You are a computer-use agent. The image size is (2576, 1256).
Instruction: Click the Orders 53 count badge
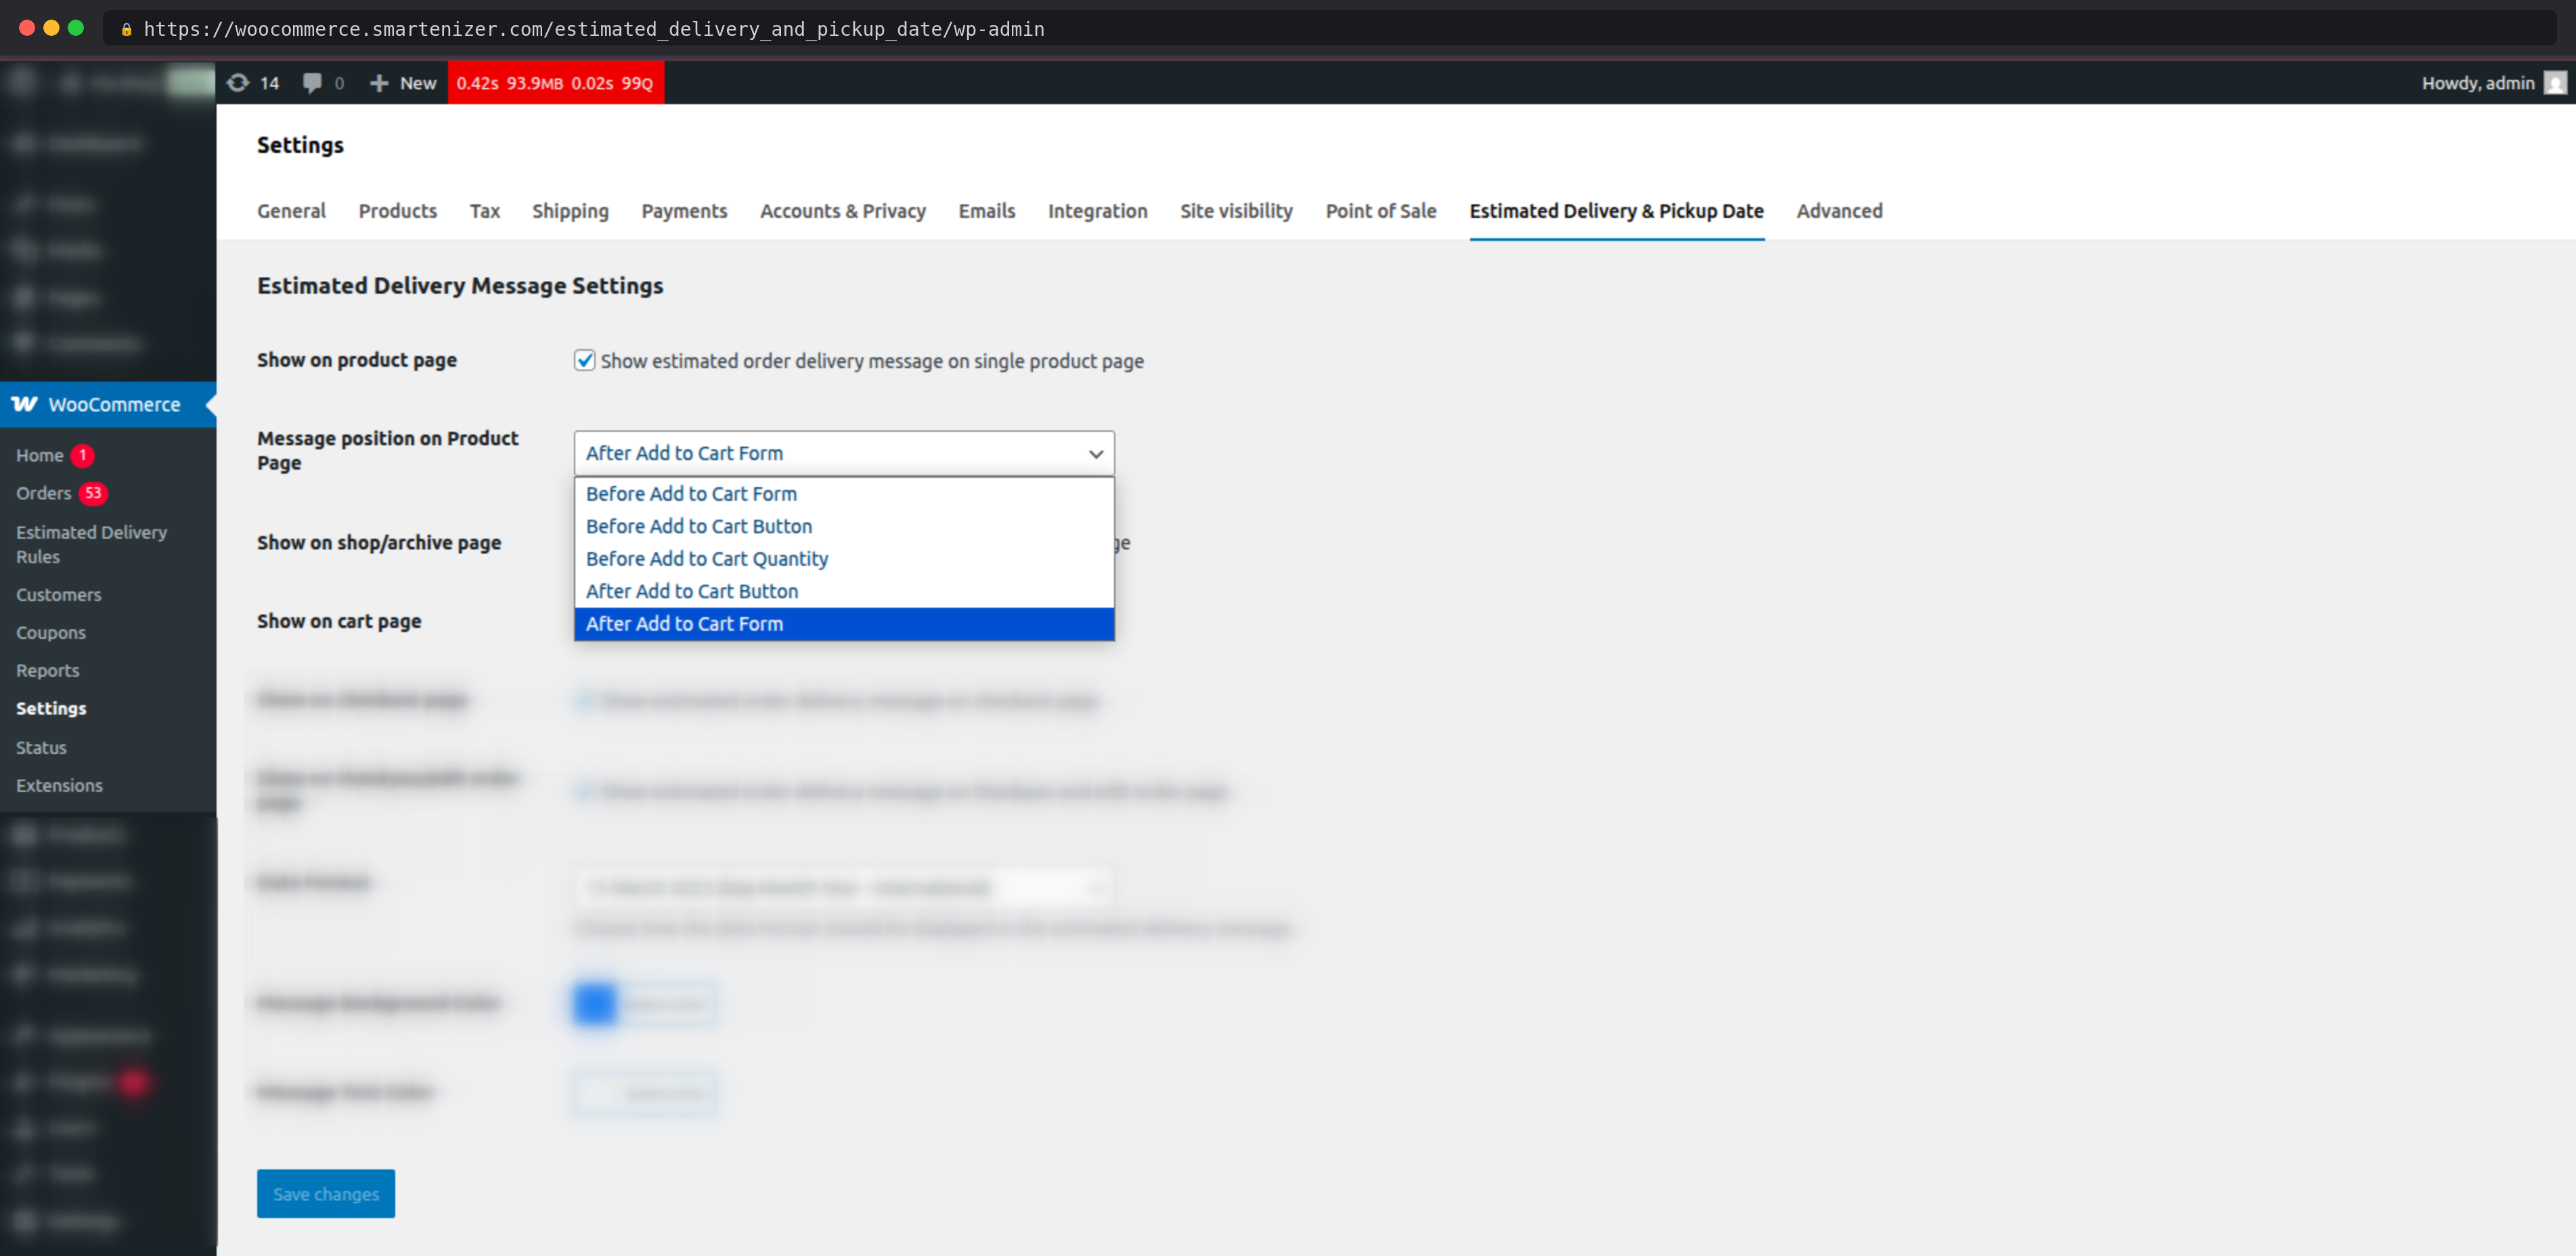pos(93,493)
